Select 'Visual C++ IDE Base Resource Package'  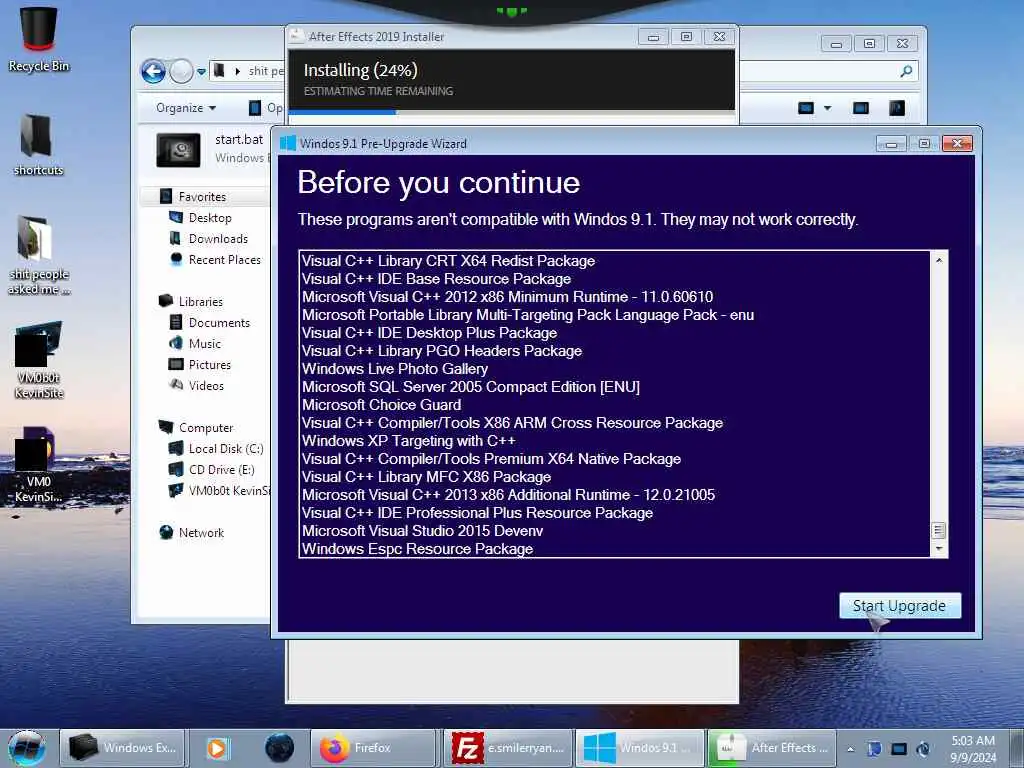[436, 279]
